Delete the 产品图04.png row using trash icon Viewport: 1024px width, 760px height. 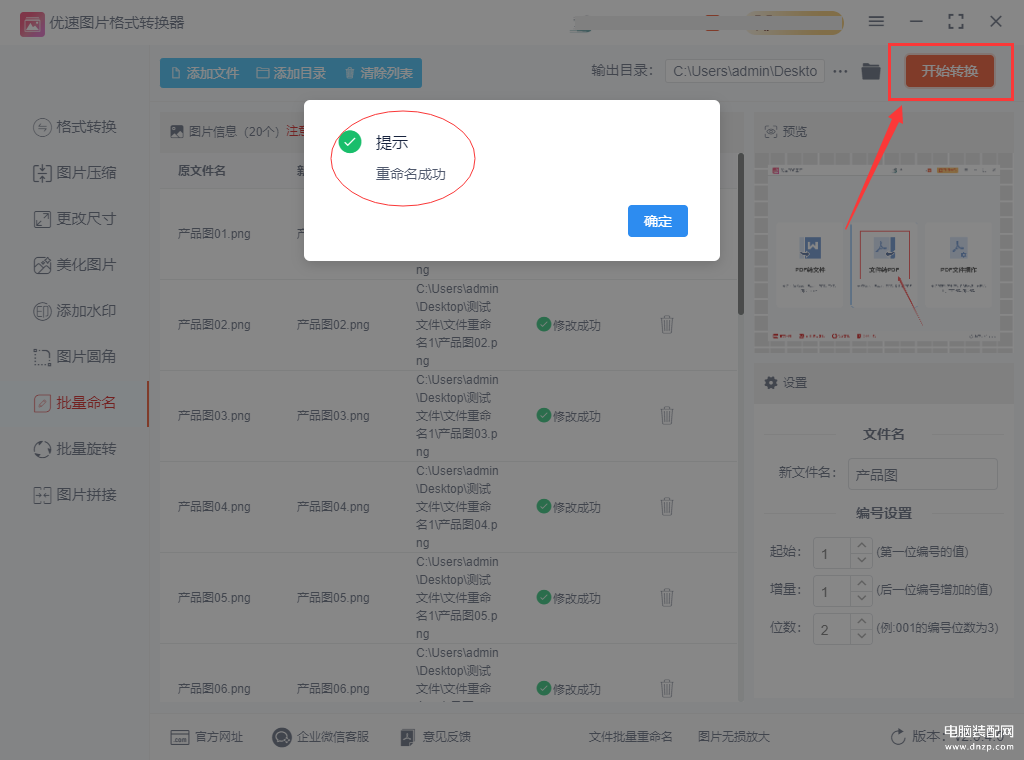667,507
